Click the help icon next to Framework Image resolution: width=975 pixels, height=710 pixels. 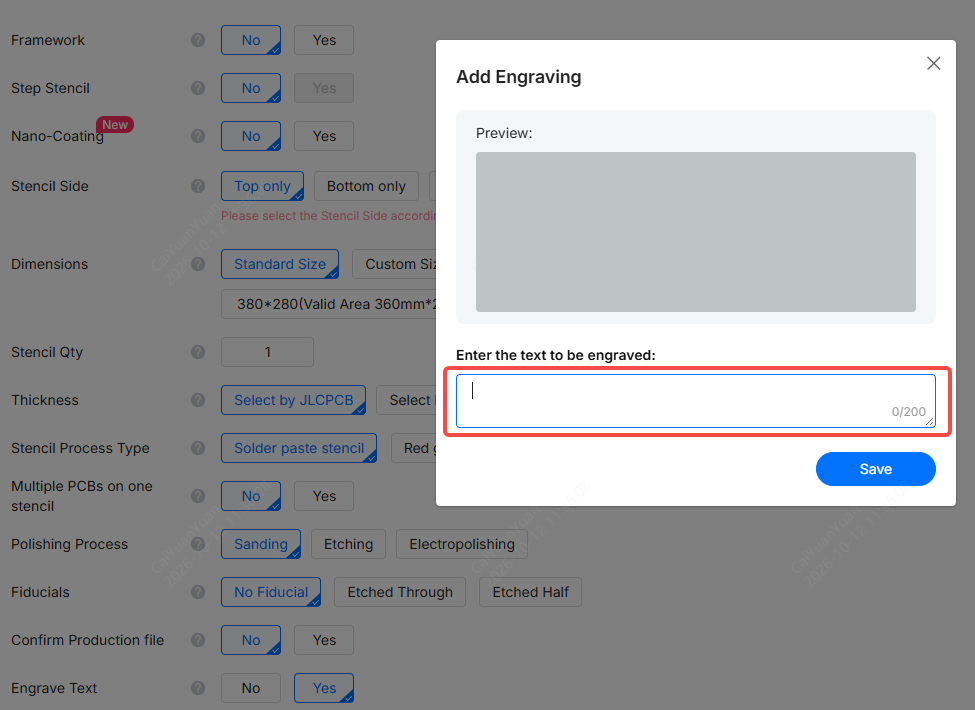coord(198,40)
